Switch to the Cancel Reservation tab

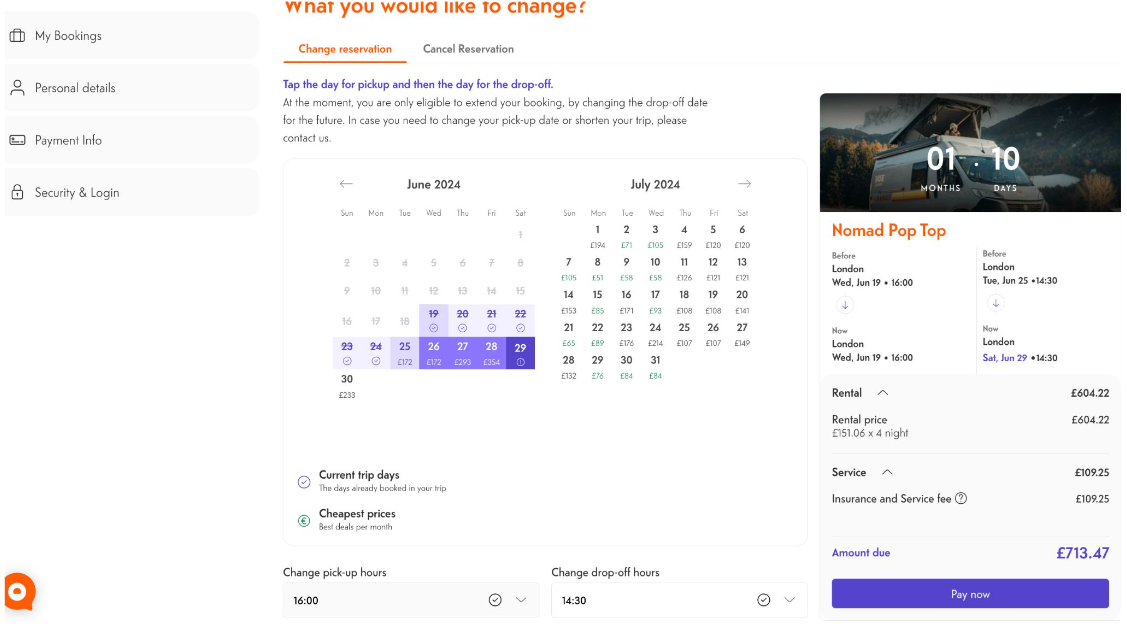pyautogui.click(x=468, y=49)
